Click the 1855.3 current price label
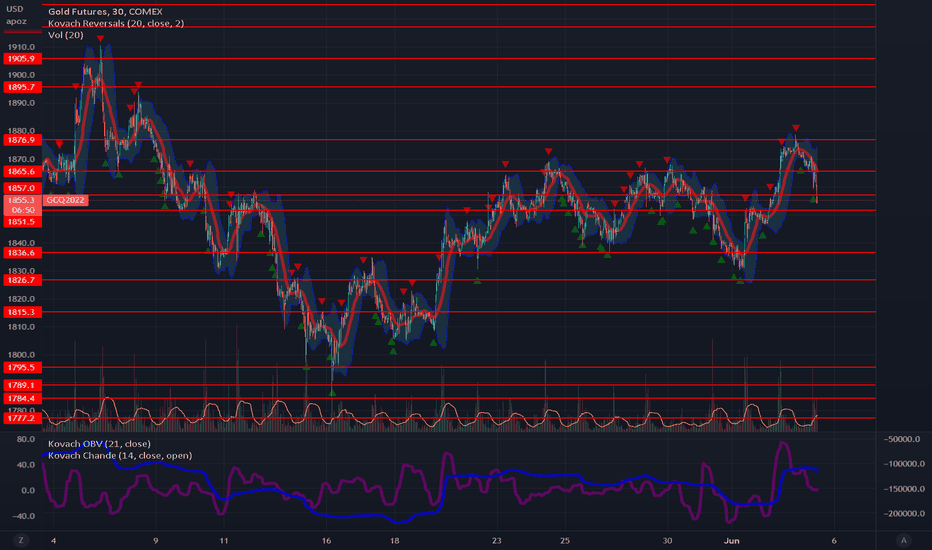Screen dimensions: 932x550 coord(23,200)
